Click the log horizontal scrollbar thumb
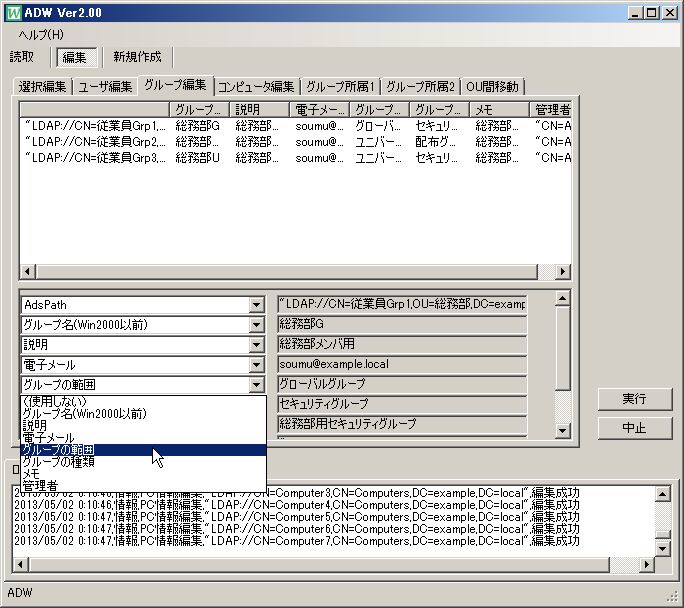 (319, 564)
